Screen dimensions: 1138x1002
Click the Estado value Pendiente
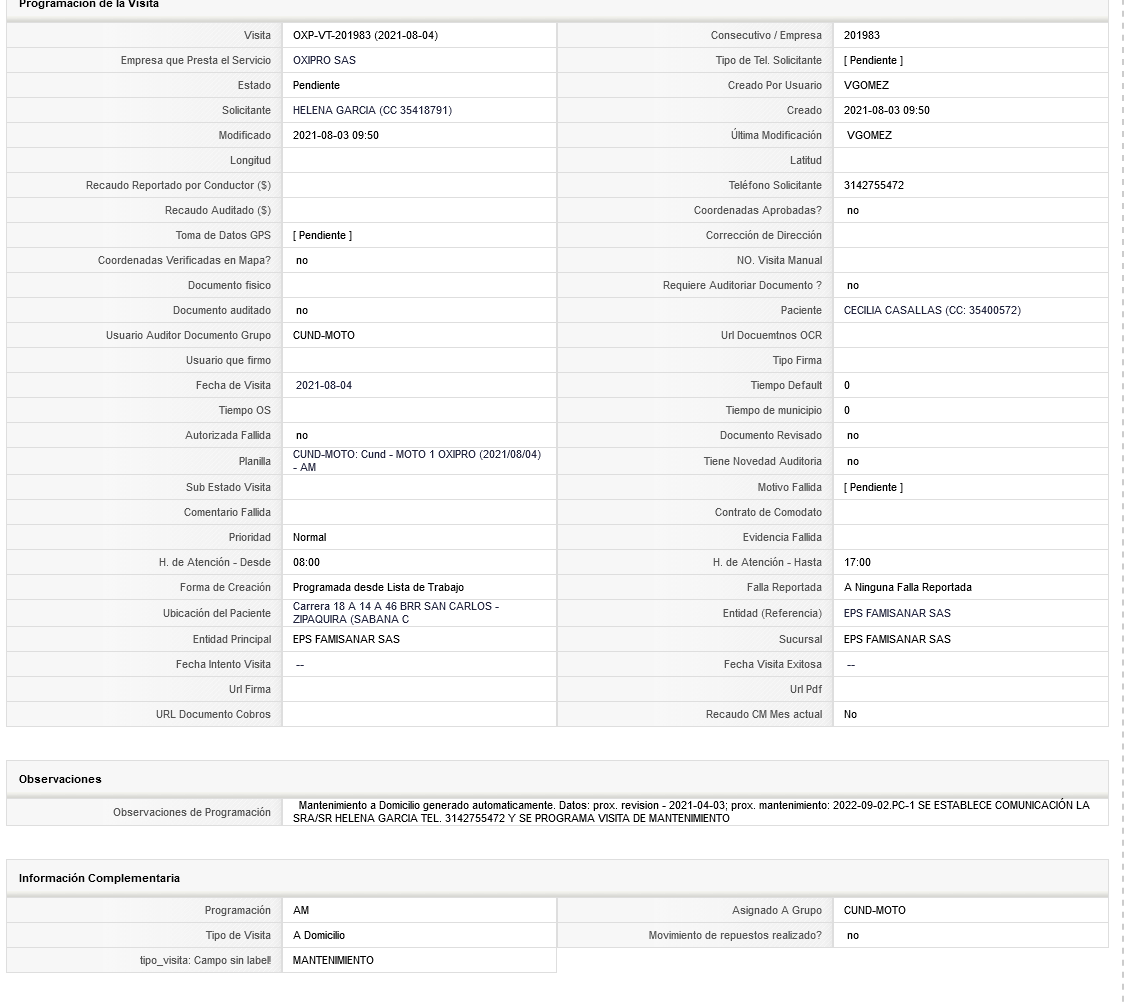pyautogui.click(x=316, y=86)
